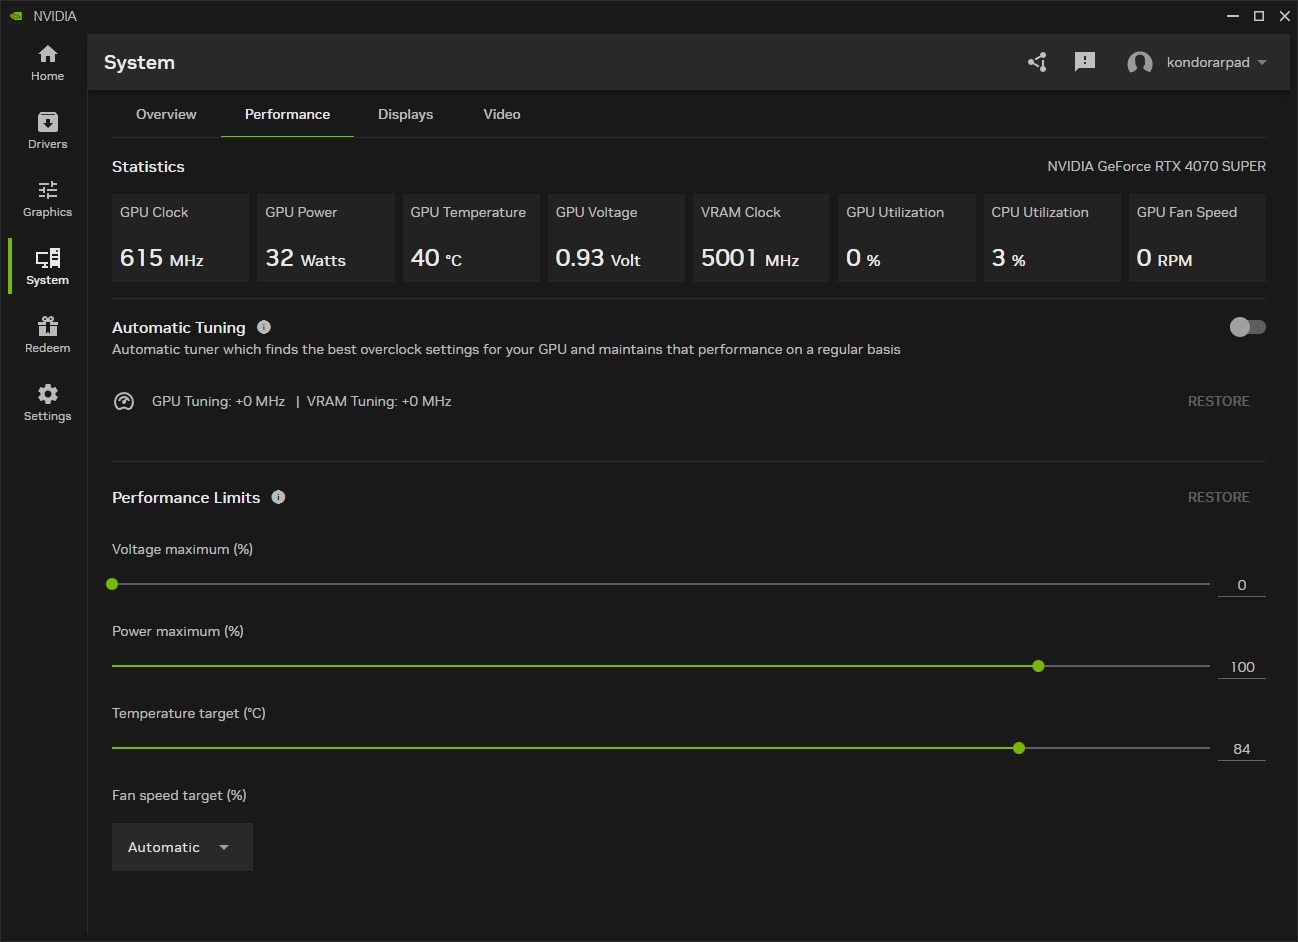Switch to the Displays tab
1298x942 pixels.
tap(405, 114)
